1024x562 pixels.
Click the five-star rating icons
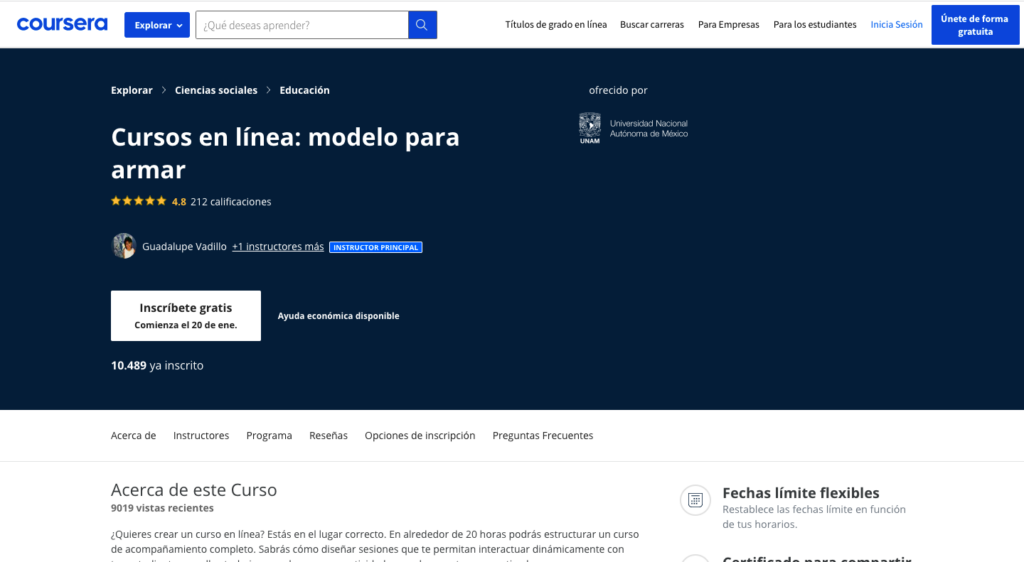point(139,201)
